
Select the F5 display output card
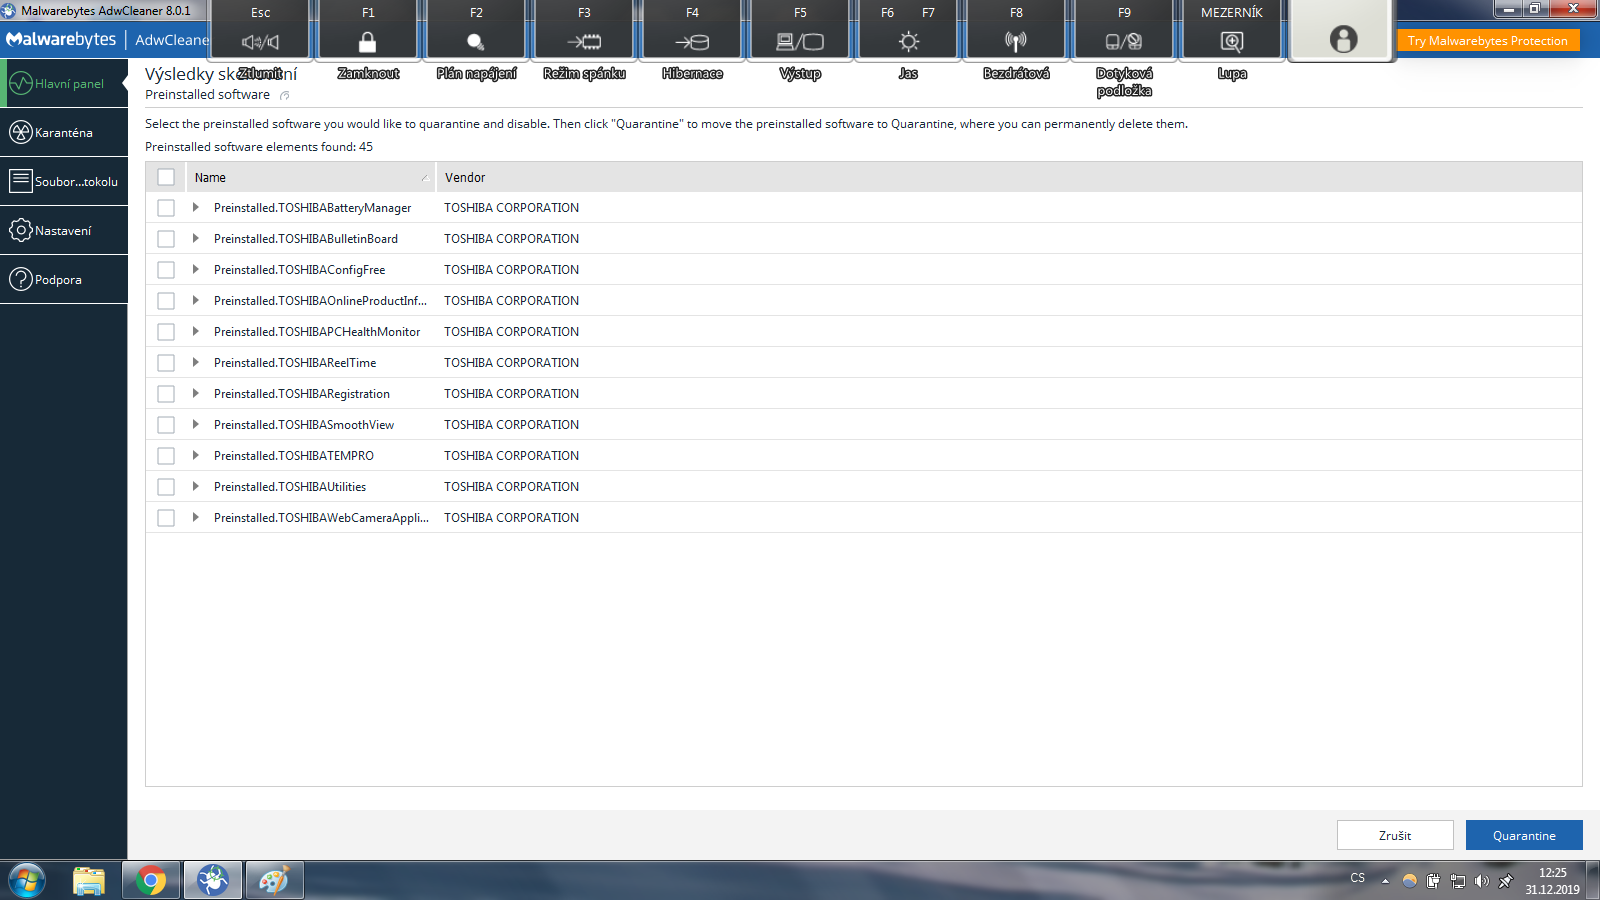[x=800, y=30]
